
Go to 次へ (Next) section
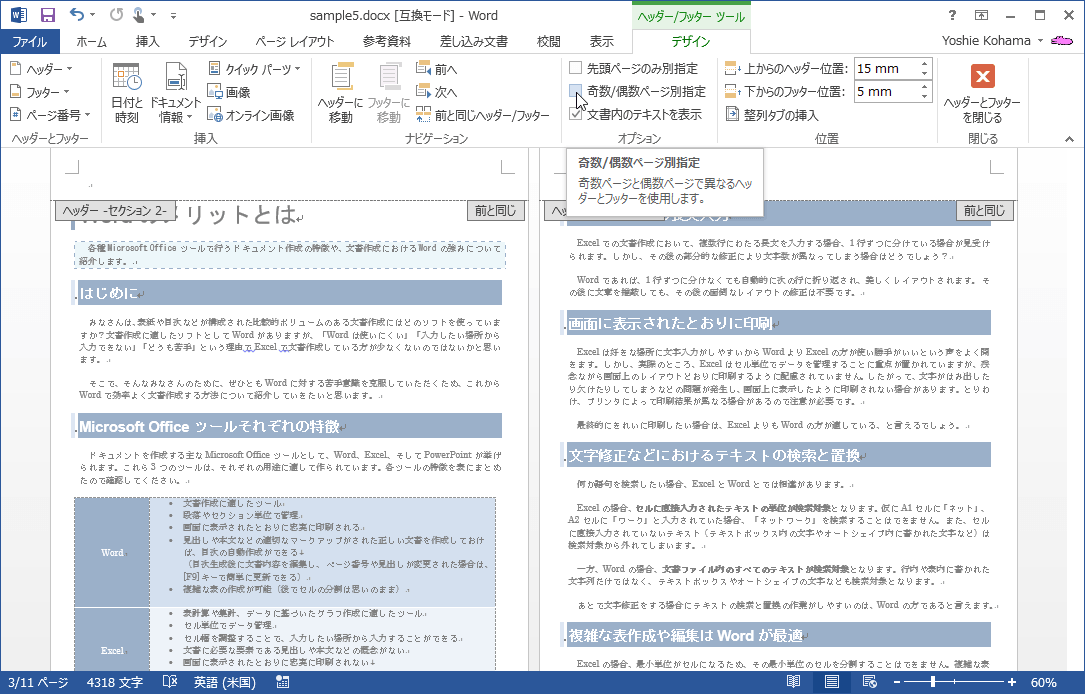coord(437,91)
